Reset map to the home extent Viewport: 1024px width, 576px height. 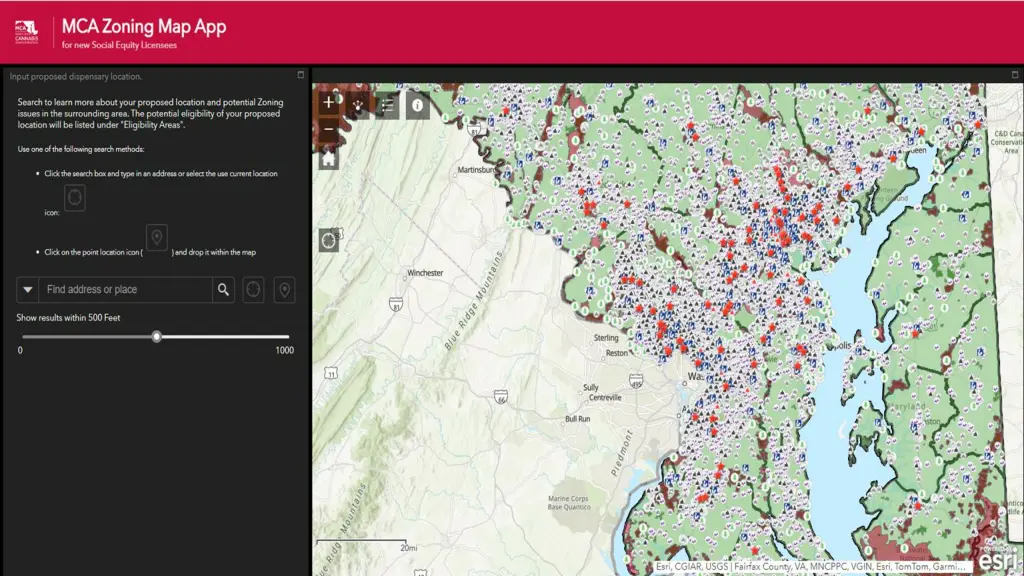(x=328, y=159)
